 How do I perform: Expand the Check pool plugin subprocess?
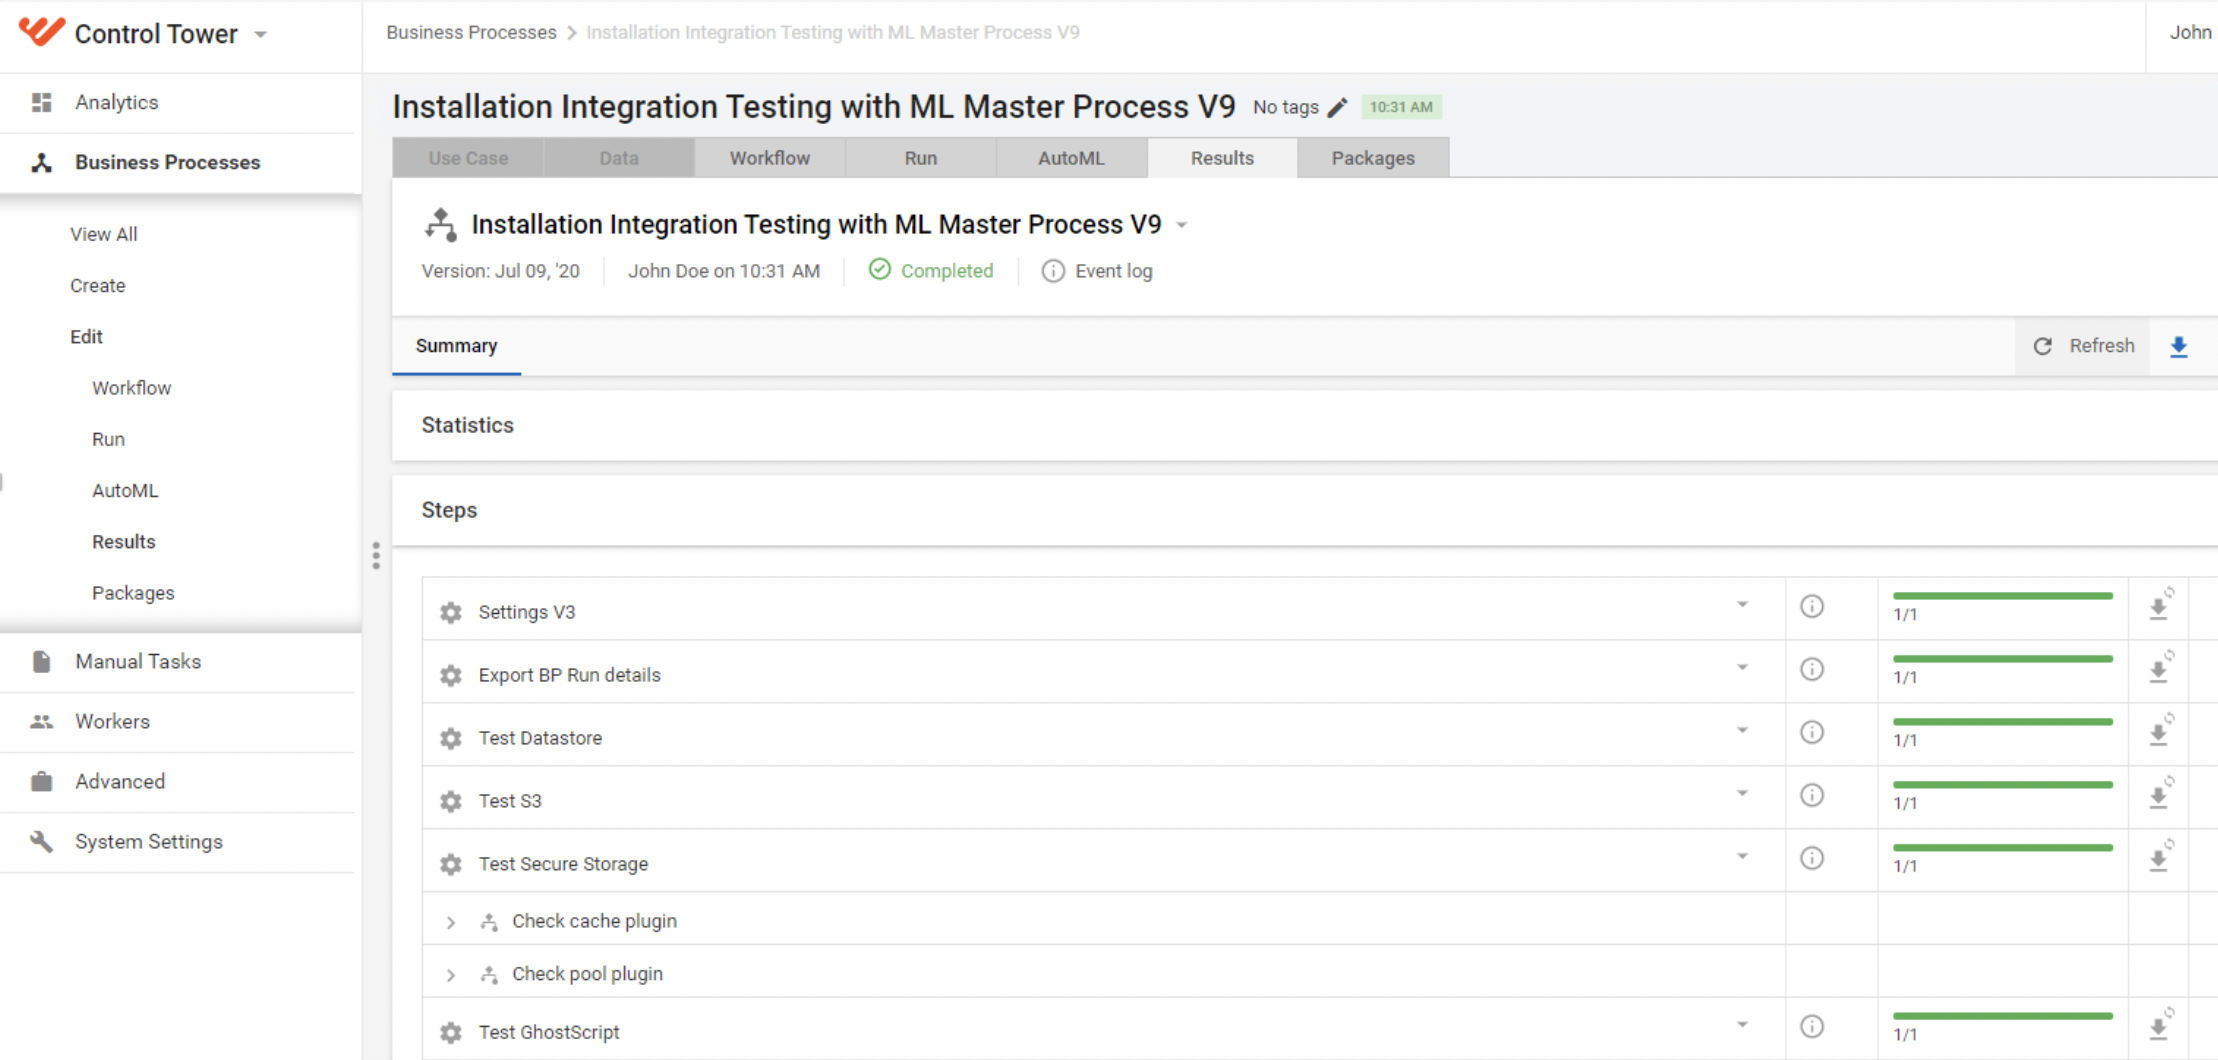(x=451, y=975)
